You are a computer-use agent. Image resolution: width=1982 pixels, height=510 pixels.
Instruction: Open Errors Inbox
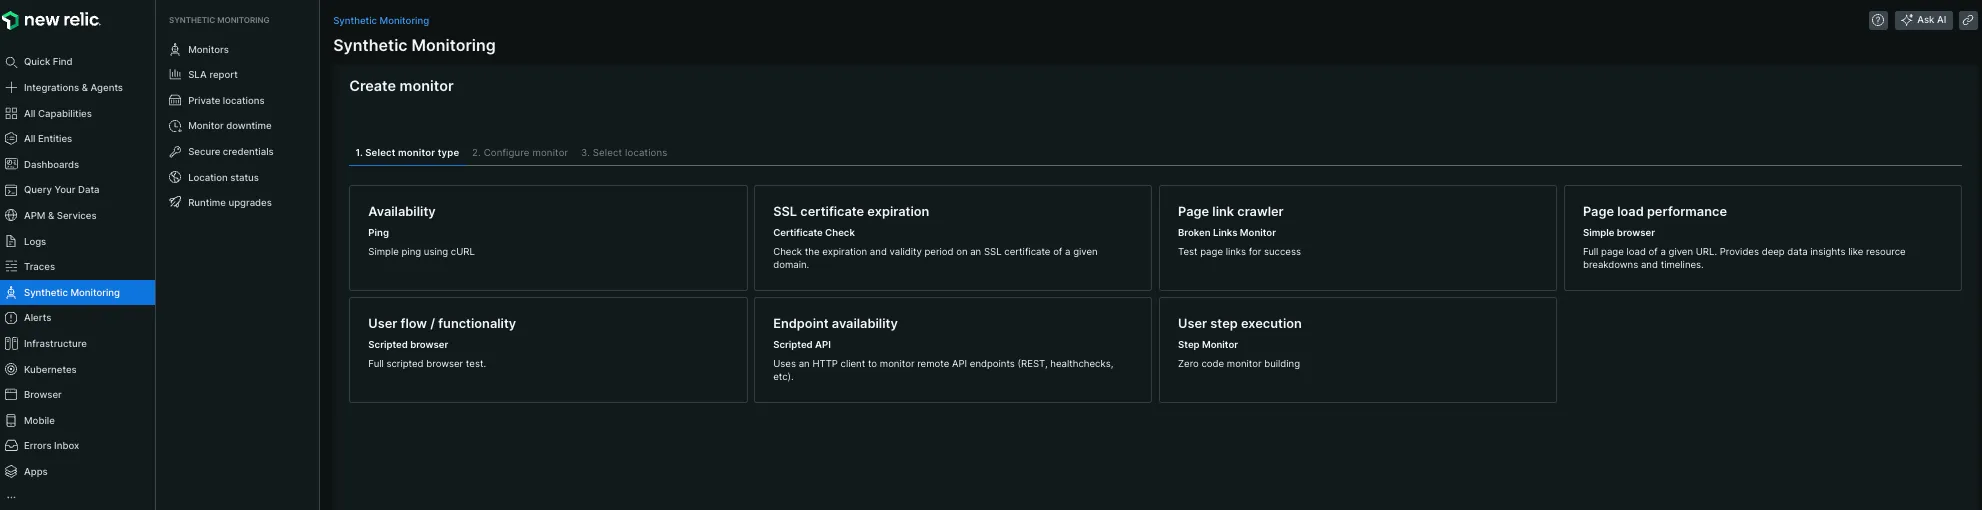(51, 446)
